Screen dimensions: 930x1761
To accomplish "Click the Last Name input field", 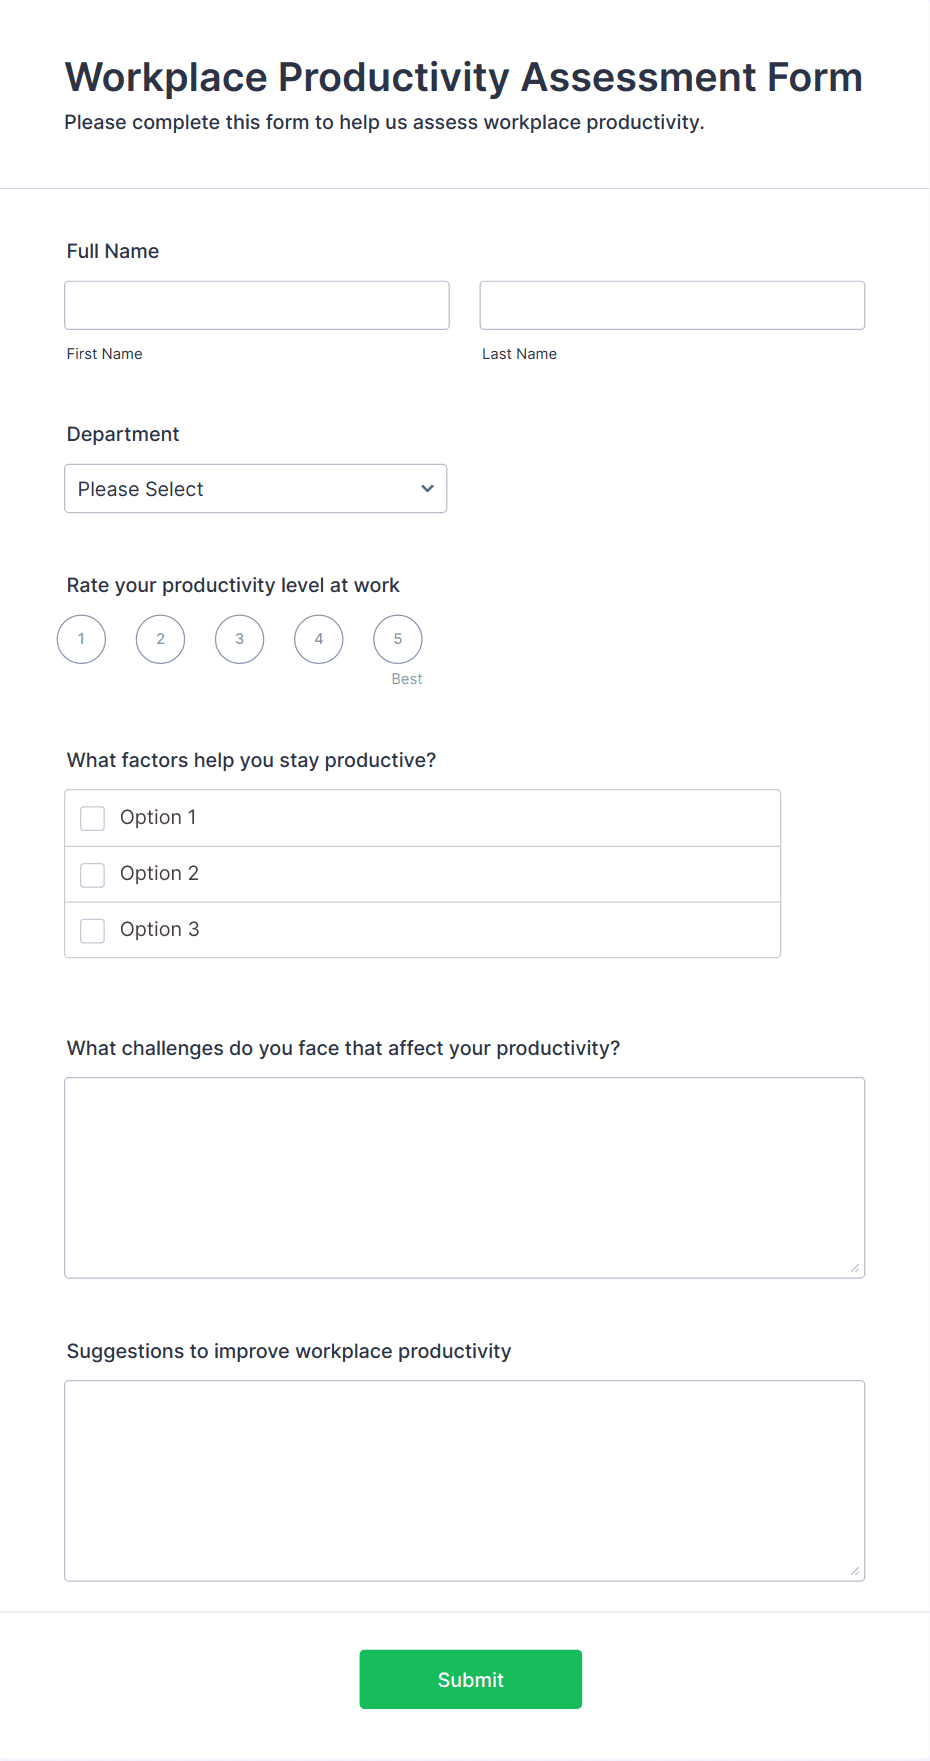I will tap(671, 305).
